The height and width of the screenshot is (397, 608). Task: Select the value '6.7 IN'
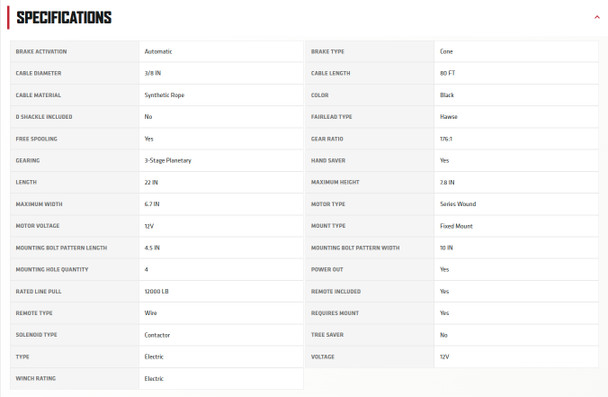[152, 204]
